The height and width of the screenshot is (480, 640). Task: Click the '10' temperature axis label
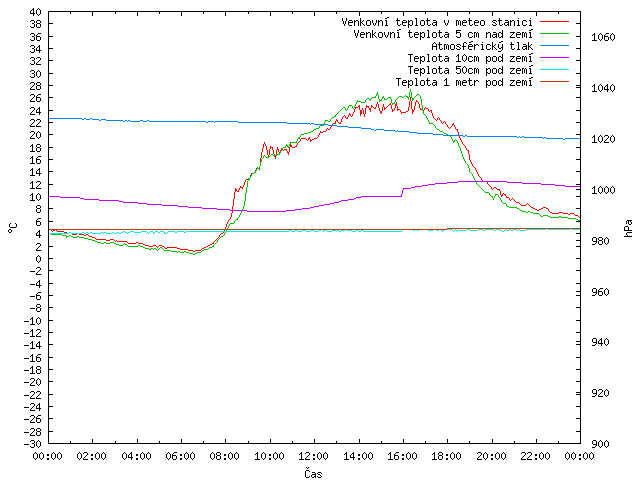36,197
